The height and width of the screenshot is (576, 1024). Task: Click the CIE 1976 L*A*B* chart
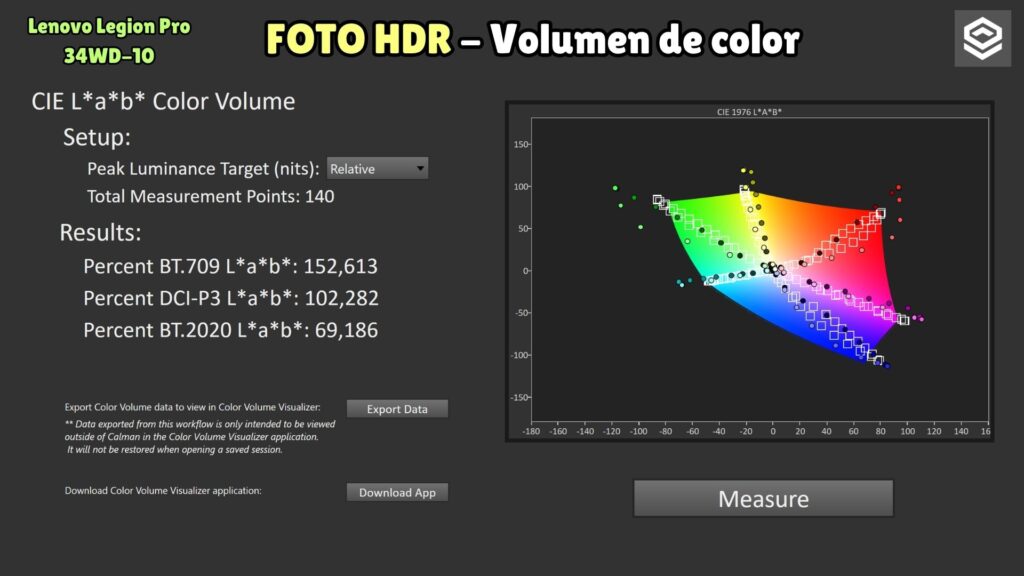click(750, 271)
